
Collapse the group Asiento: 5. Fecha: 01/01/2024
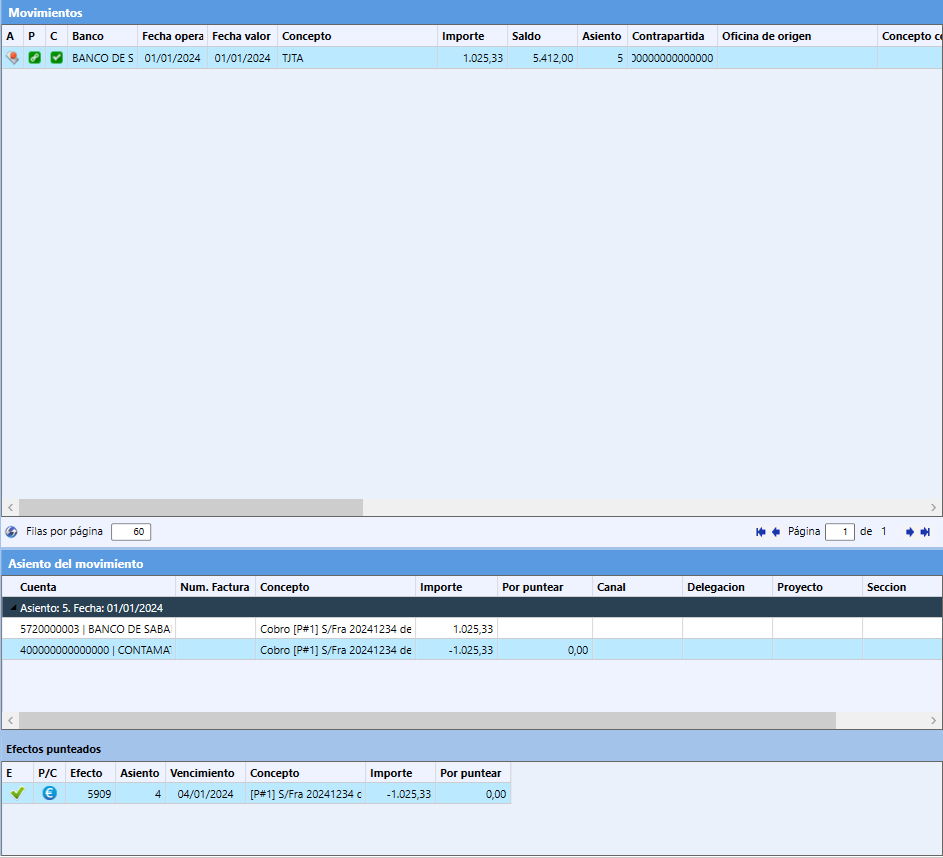(13, 608)
